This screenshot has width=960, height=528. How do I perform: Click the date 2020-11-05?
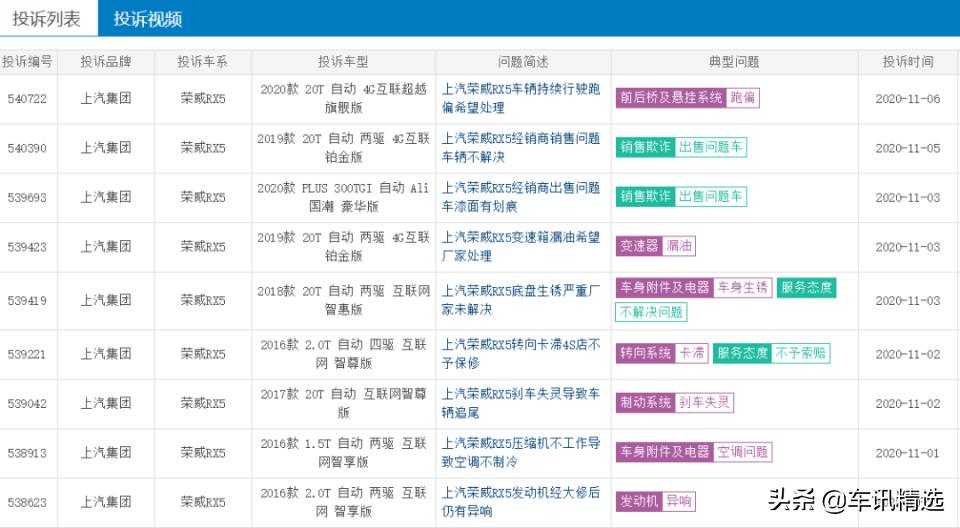coord(908,148)
